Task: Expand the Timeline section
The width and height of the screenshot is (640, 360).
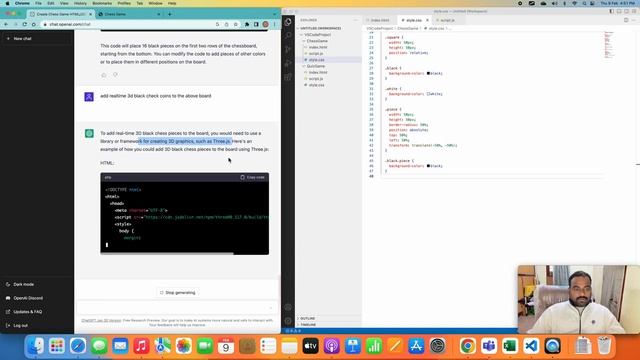Action: tap(307, 324)
